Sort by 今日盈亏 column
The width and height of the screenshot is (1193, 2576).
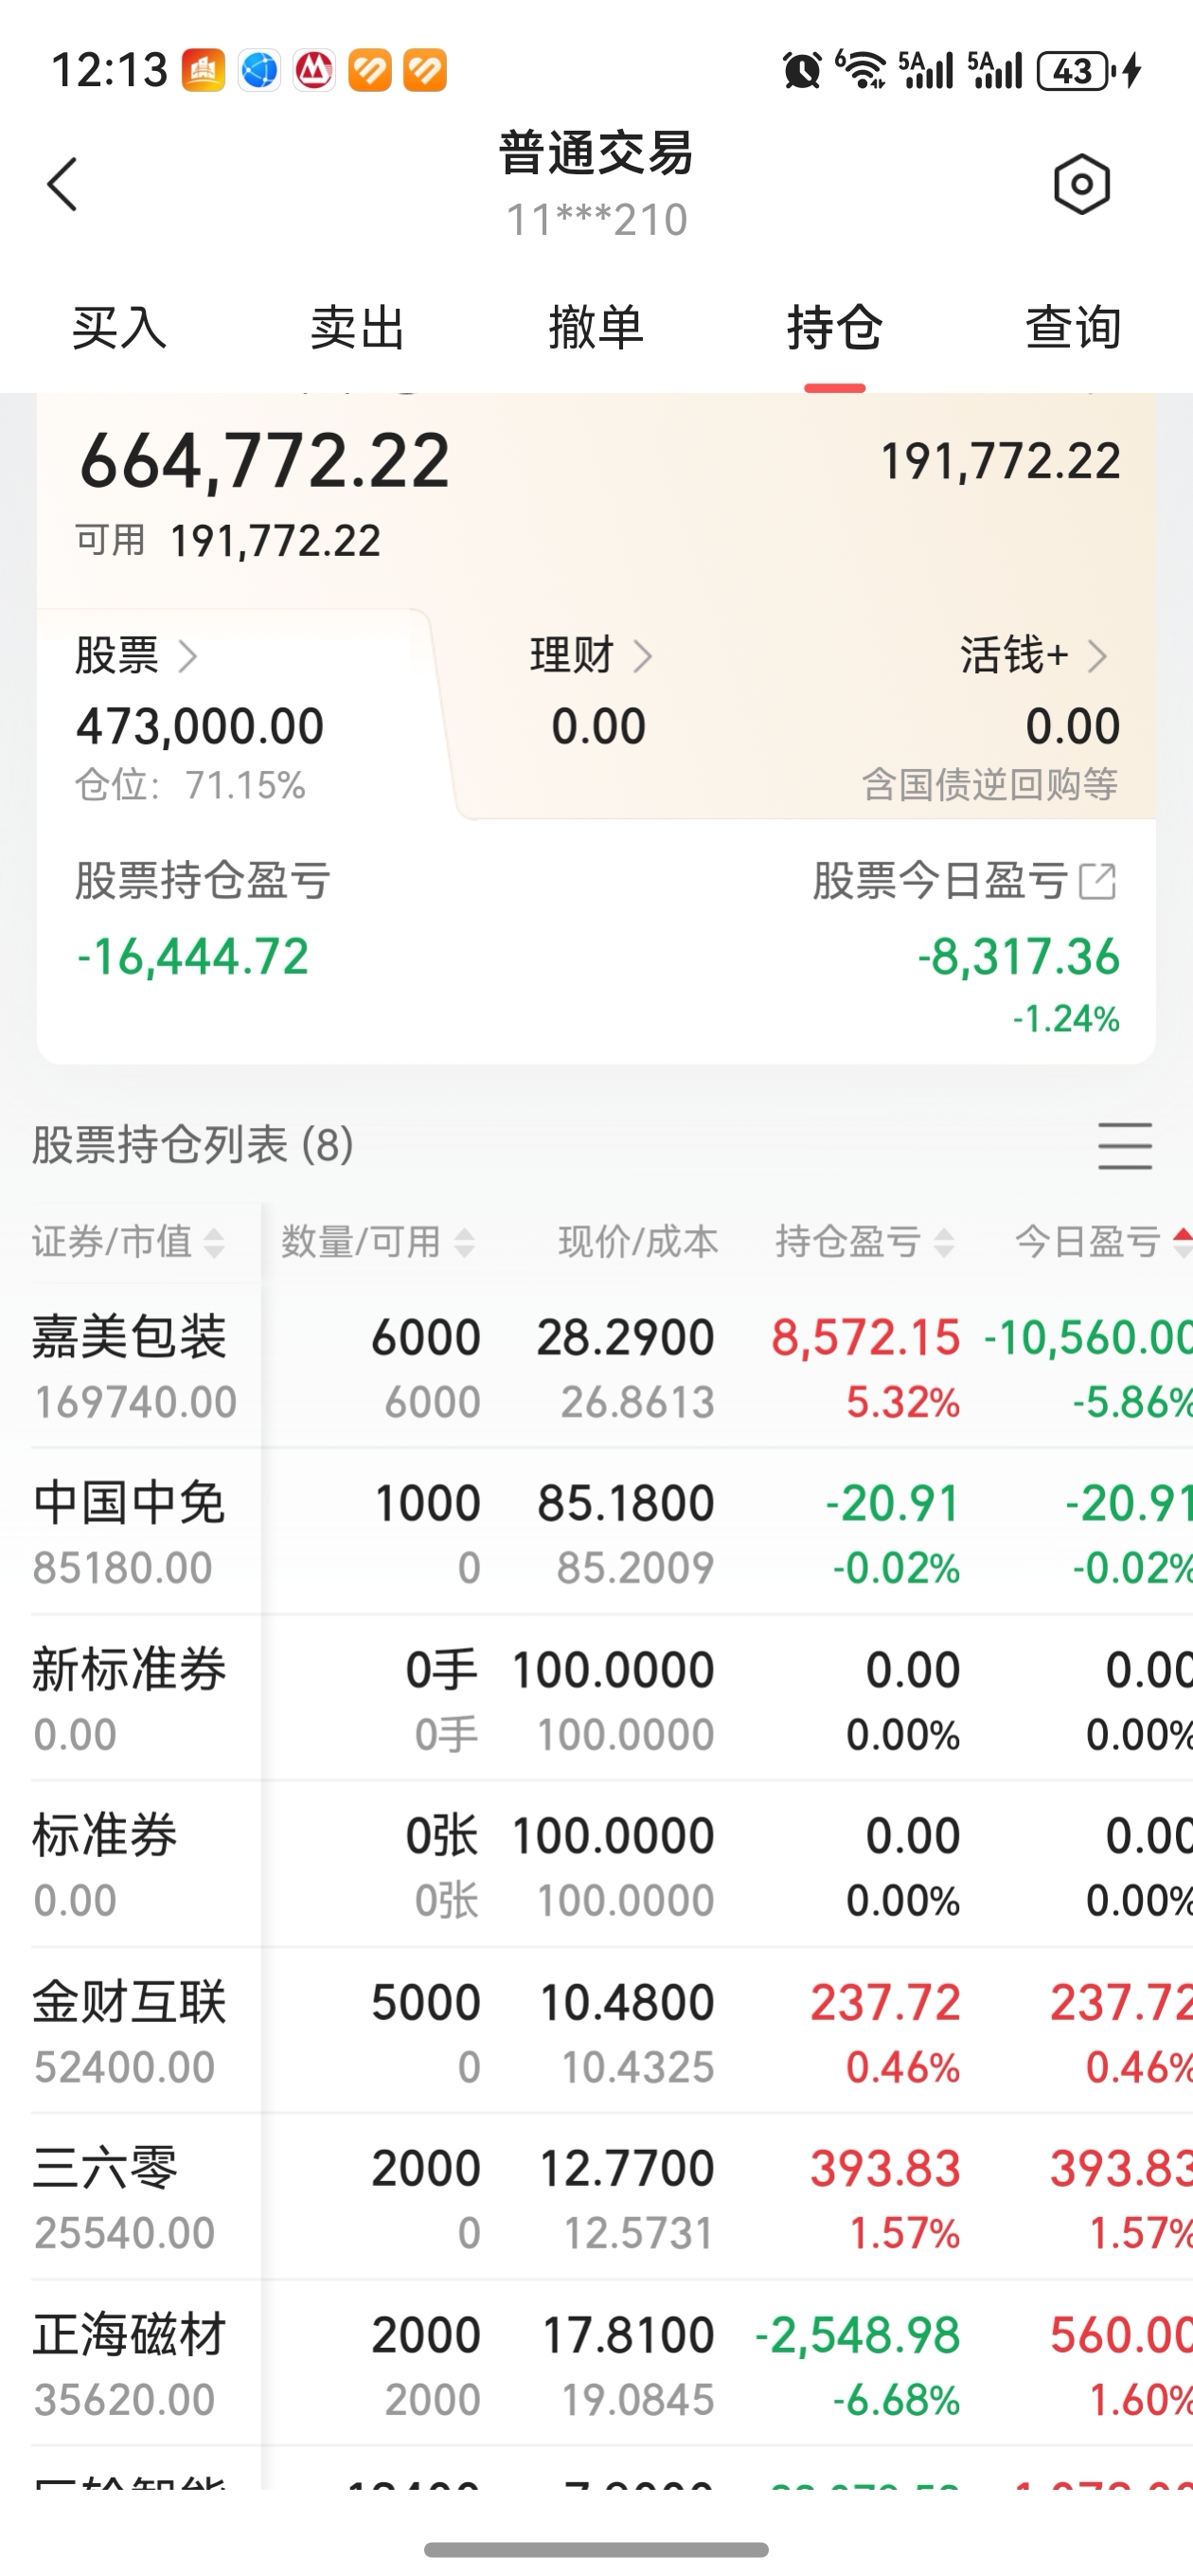coord(1103,1242)
